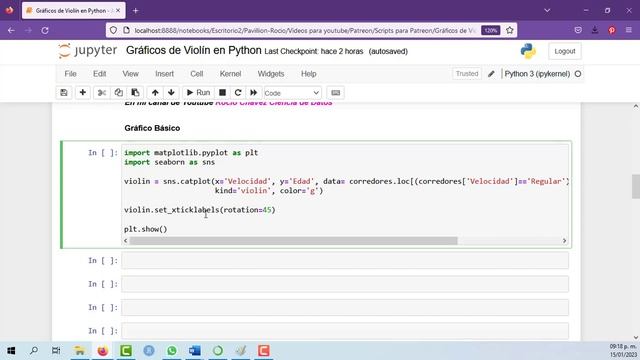Restart the kernel icon
This screenshot has height=360, width=640.
[x=238, y=93]
